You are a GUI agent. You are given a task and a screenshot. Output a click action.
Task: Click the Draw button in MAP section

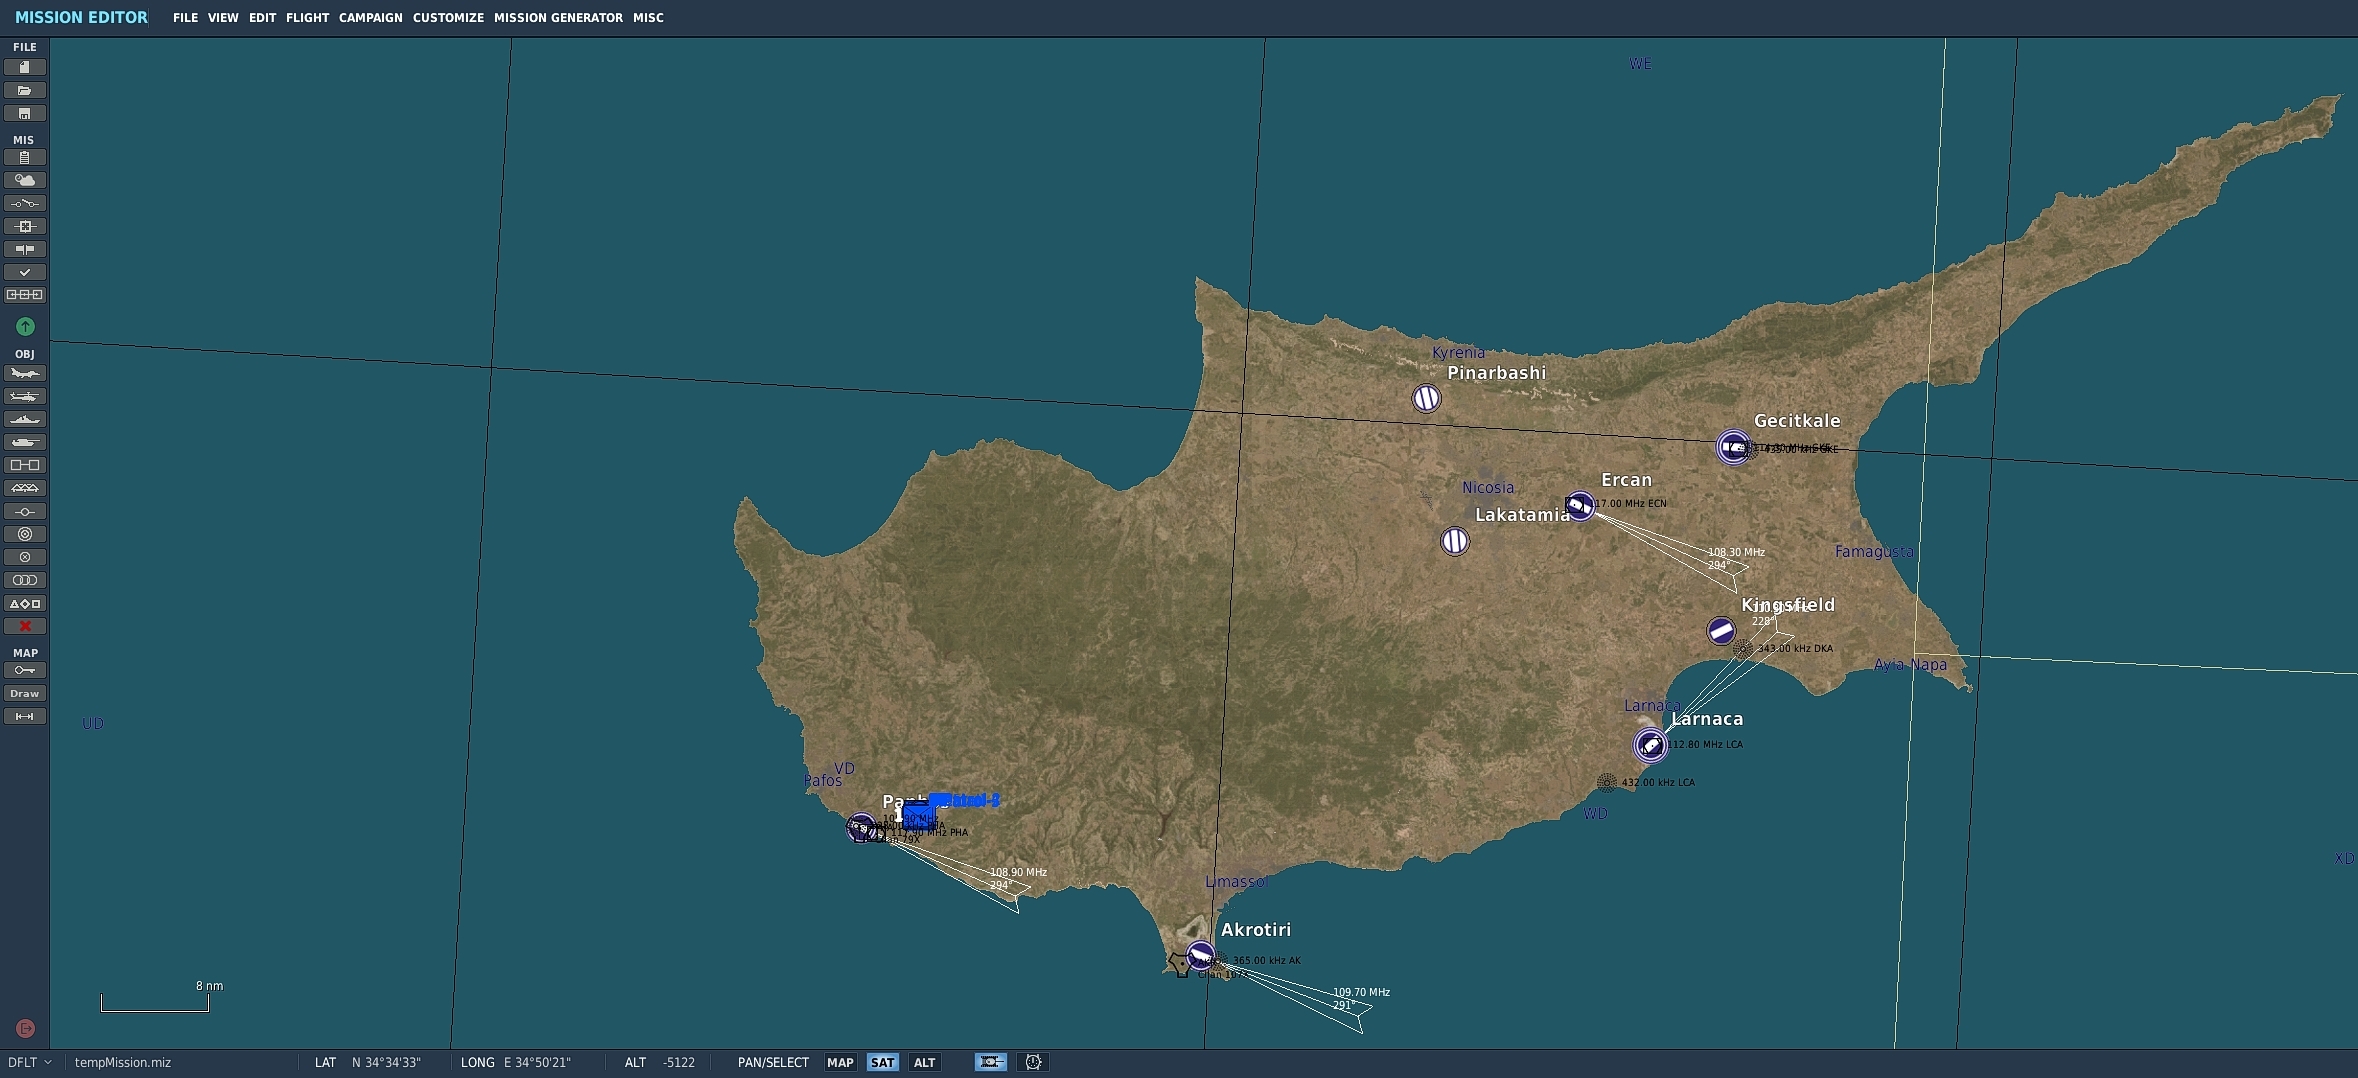(x=24, y=693)
